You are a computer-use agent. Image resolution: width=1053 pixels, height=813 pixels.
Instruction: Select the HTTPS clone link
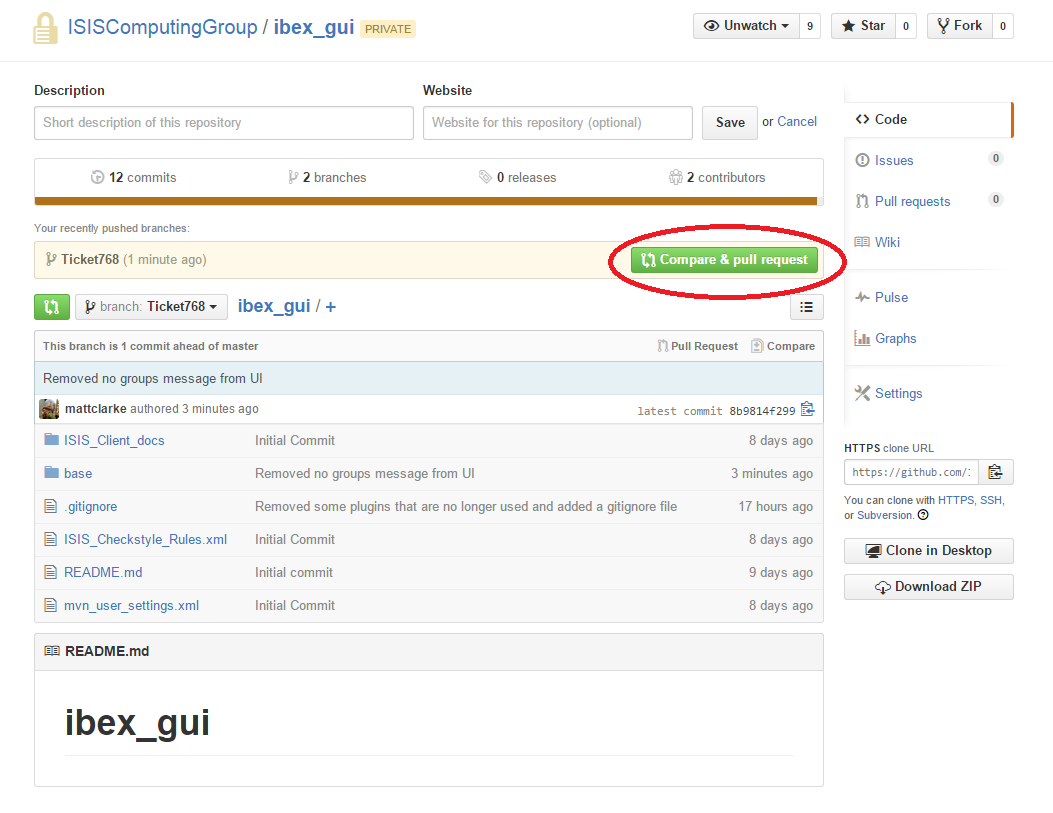956,500
